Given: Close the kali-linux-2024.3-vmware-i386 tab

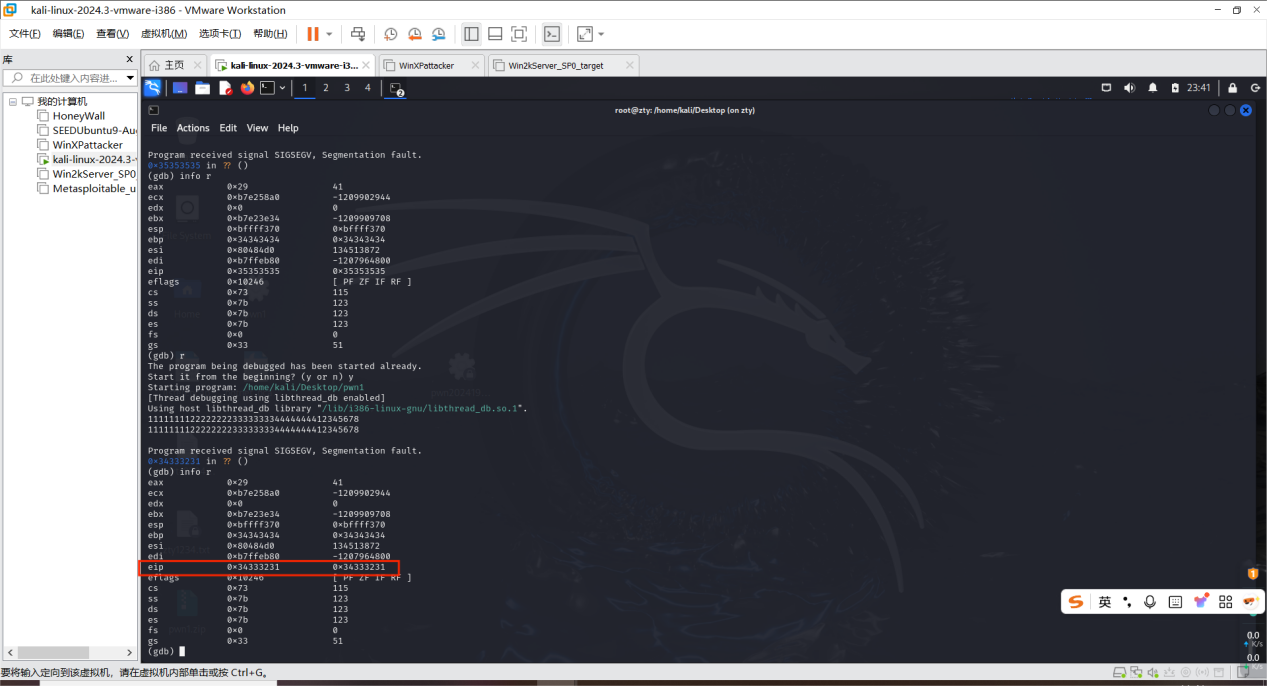Looking at the screenshot, I should tap(368, 65).
